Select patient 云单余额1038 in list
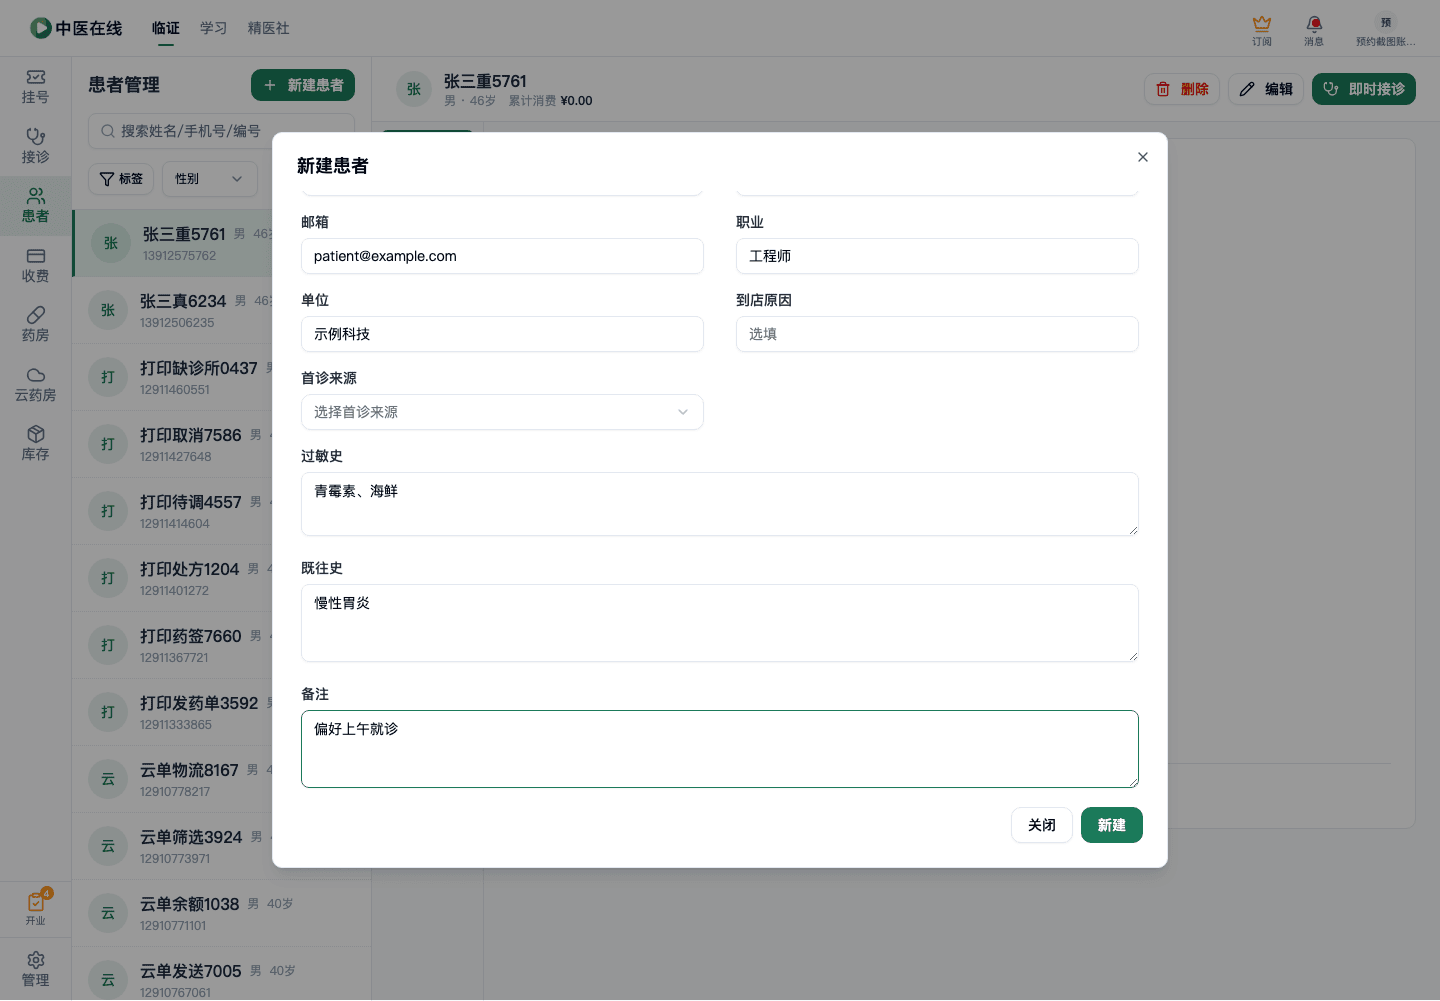 pos(221,913)
